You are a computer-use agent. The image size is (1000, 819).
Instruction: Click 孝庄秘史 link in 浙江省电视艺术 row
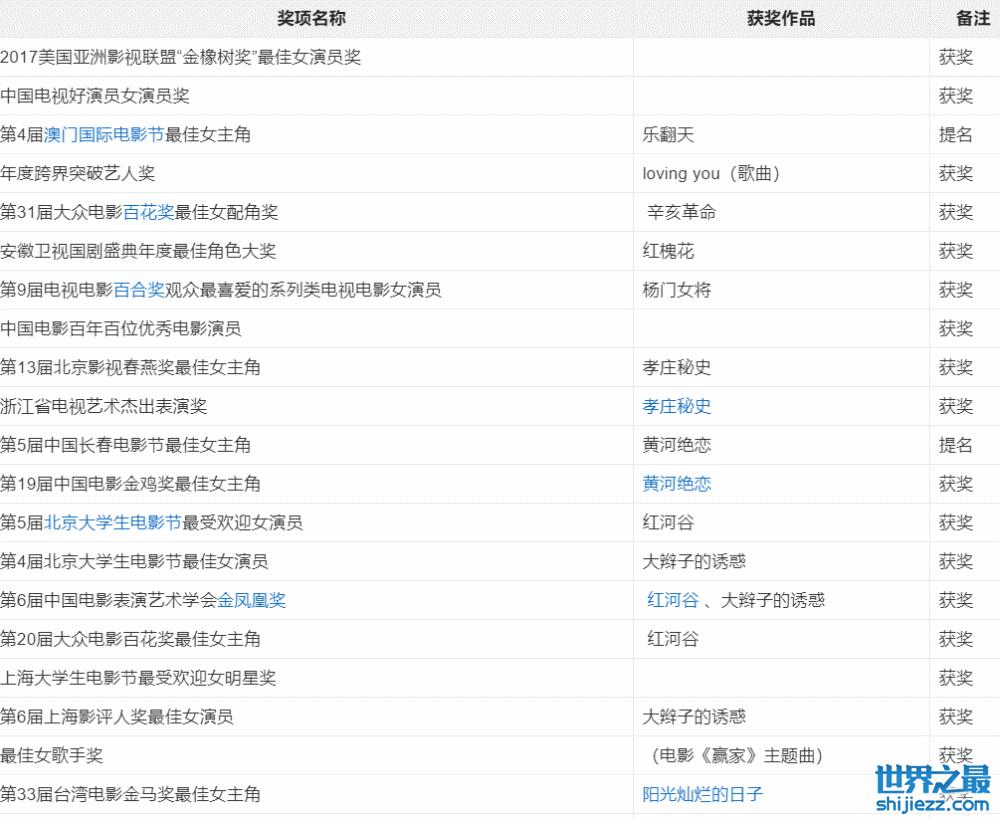pyautogui.click(x=677, y=406)
